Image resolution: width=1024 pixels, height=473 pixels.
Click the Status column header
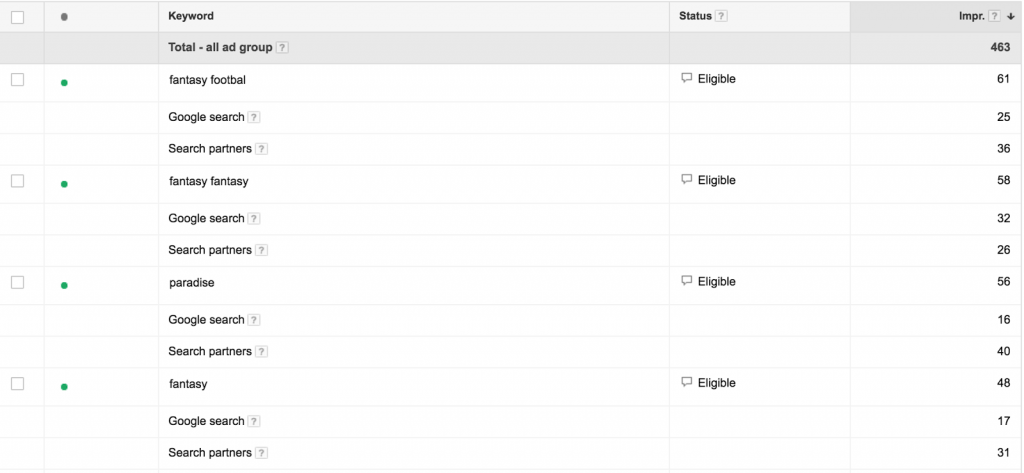coord(695,16)
